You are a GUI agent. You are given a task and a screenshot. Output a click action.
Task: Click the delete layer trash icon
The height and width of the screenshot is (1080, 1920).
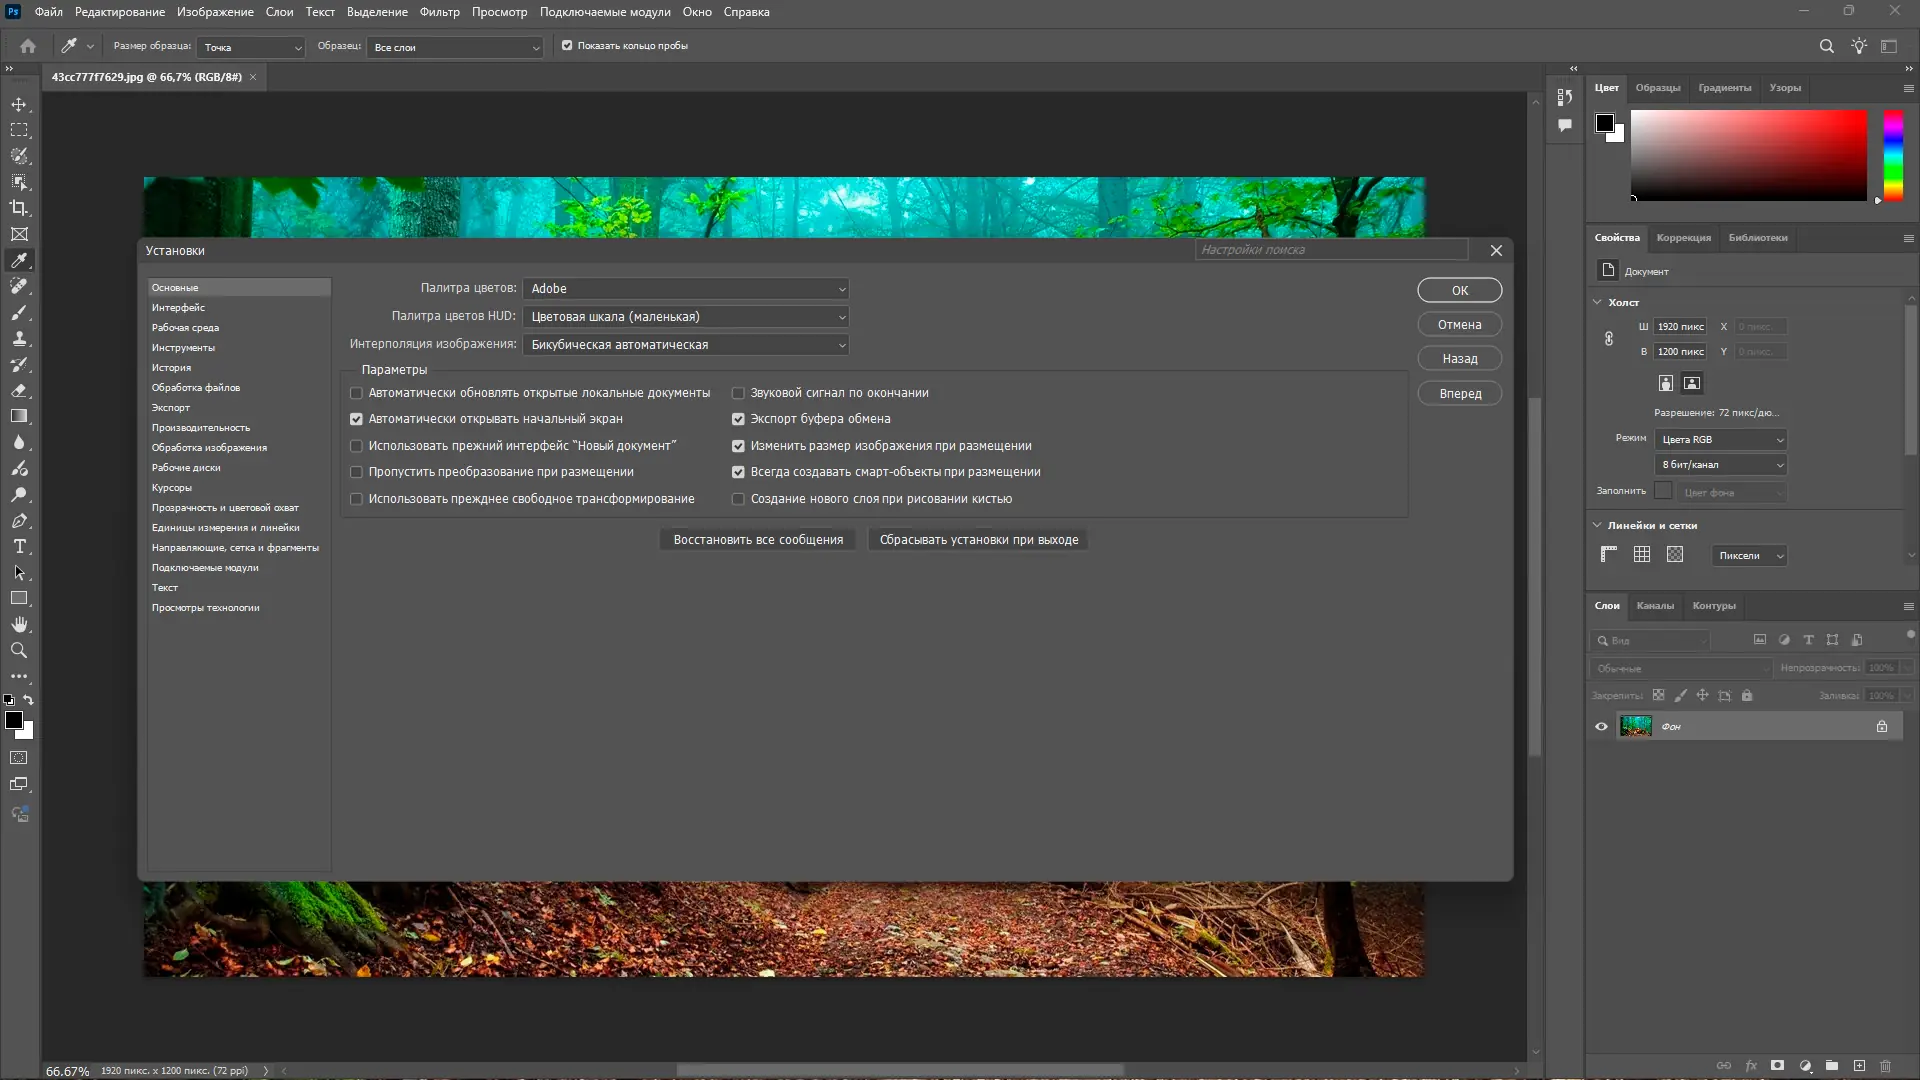tap(1885, 1066)
